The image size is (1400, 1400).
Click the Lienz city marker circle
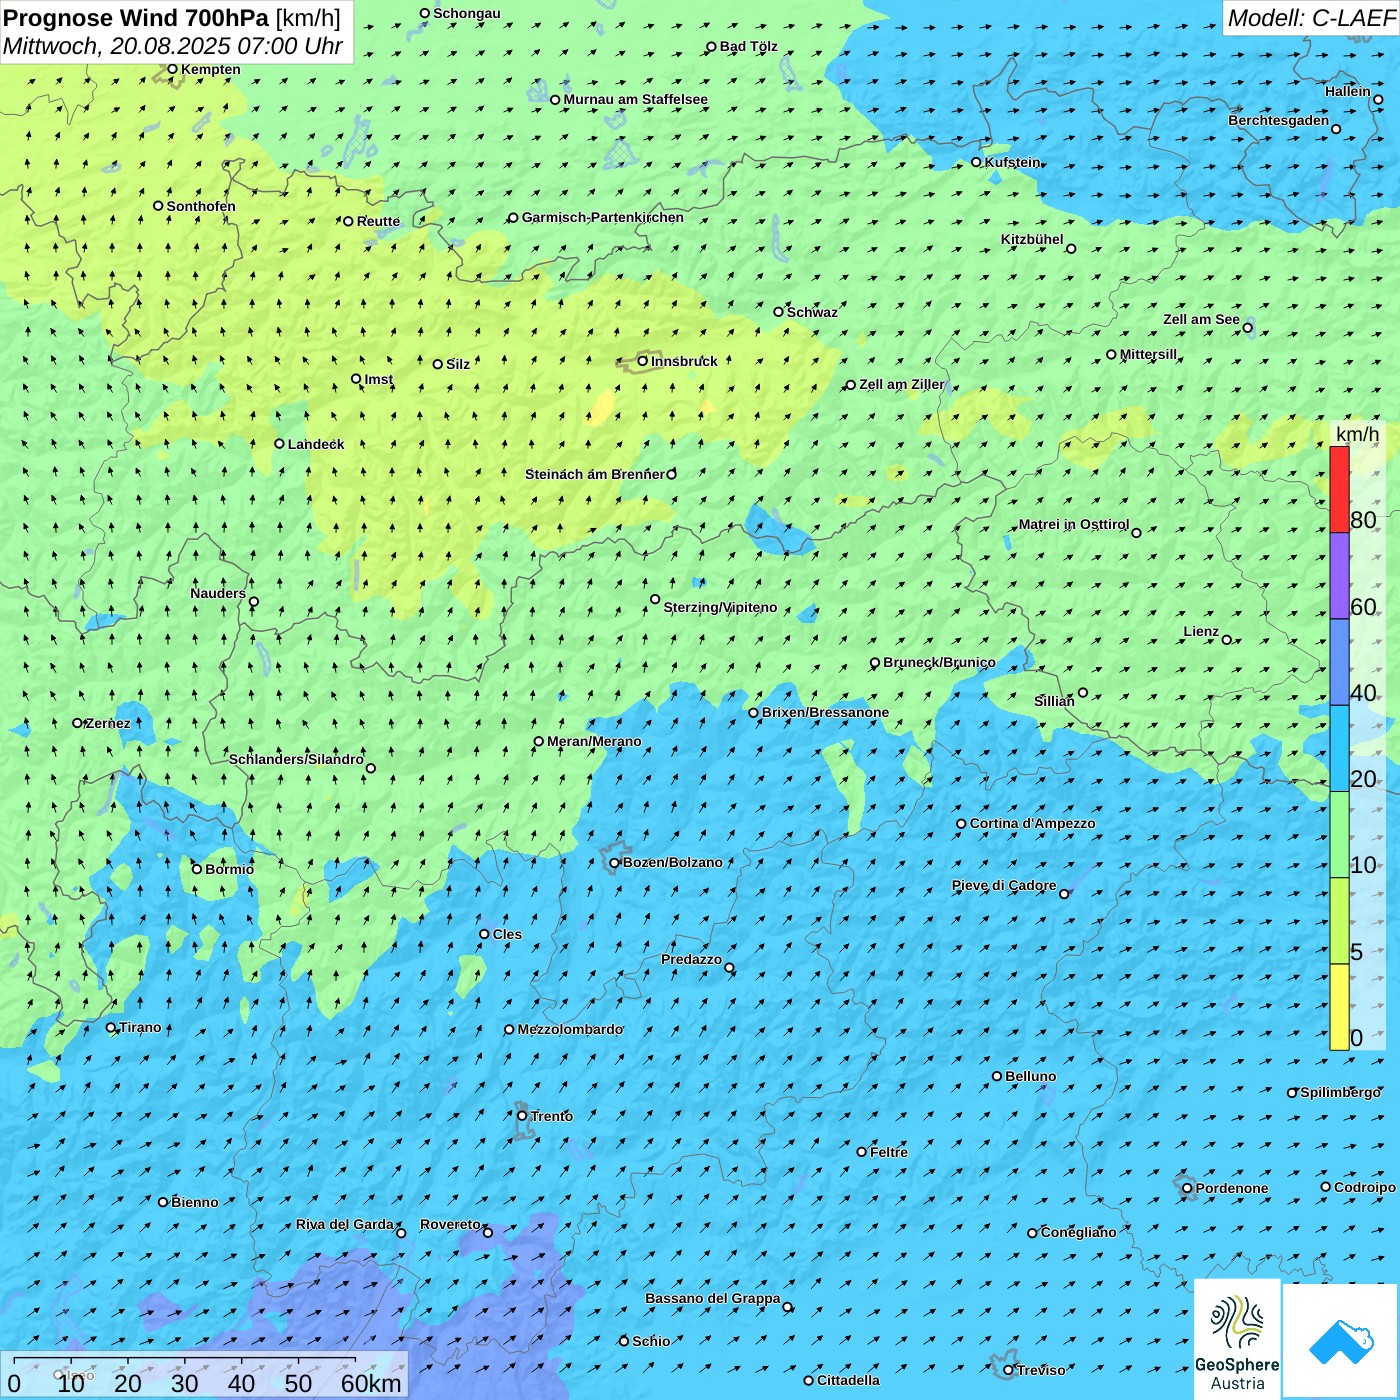coord(1227,640)
